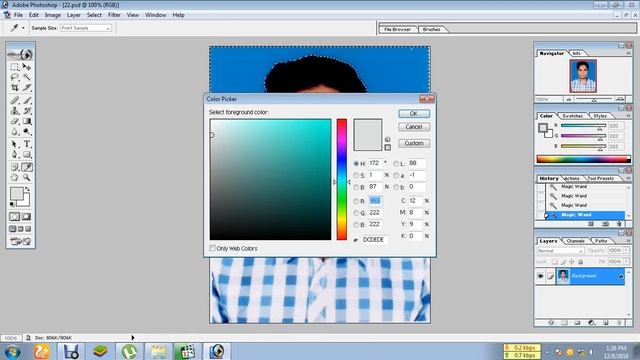This screenshot has width=640, height=360.
Task: Select the Brightness B radio button
Action: [356, 187]
